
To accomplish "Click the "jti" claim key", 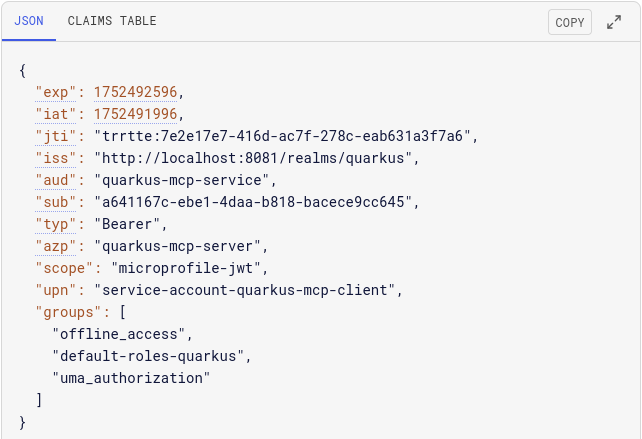I will click(x=56, y=136).
